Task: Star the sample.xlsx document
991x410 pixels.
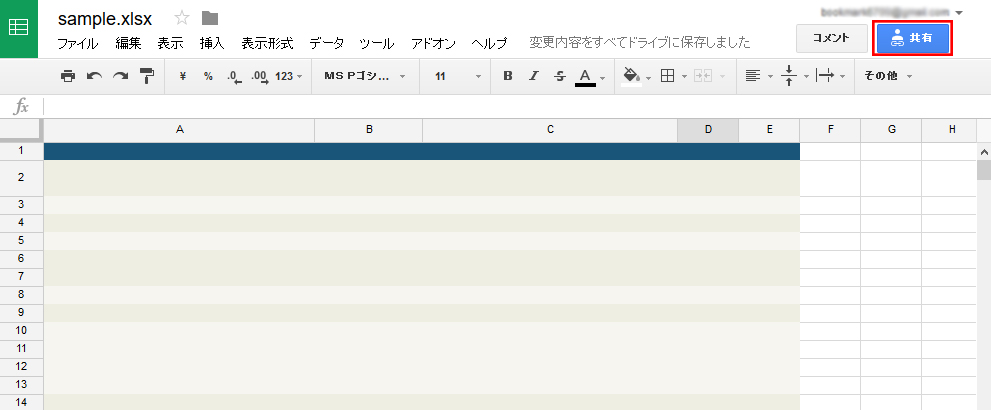Action: click(x=182, y=18)
